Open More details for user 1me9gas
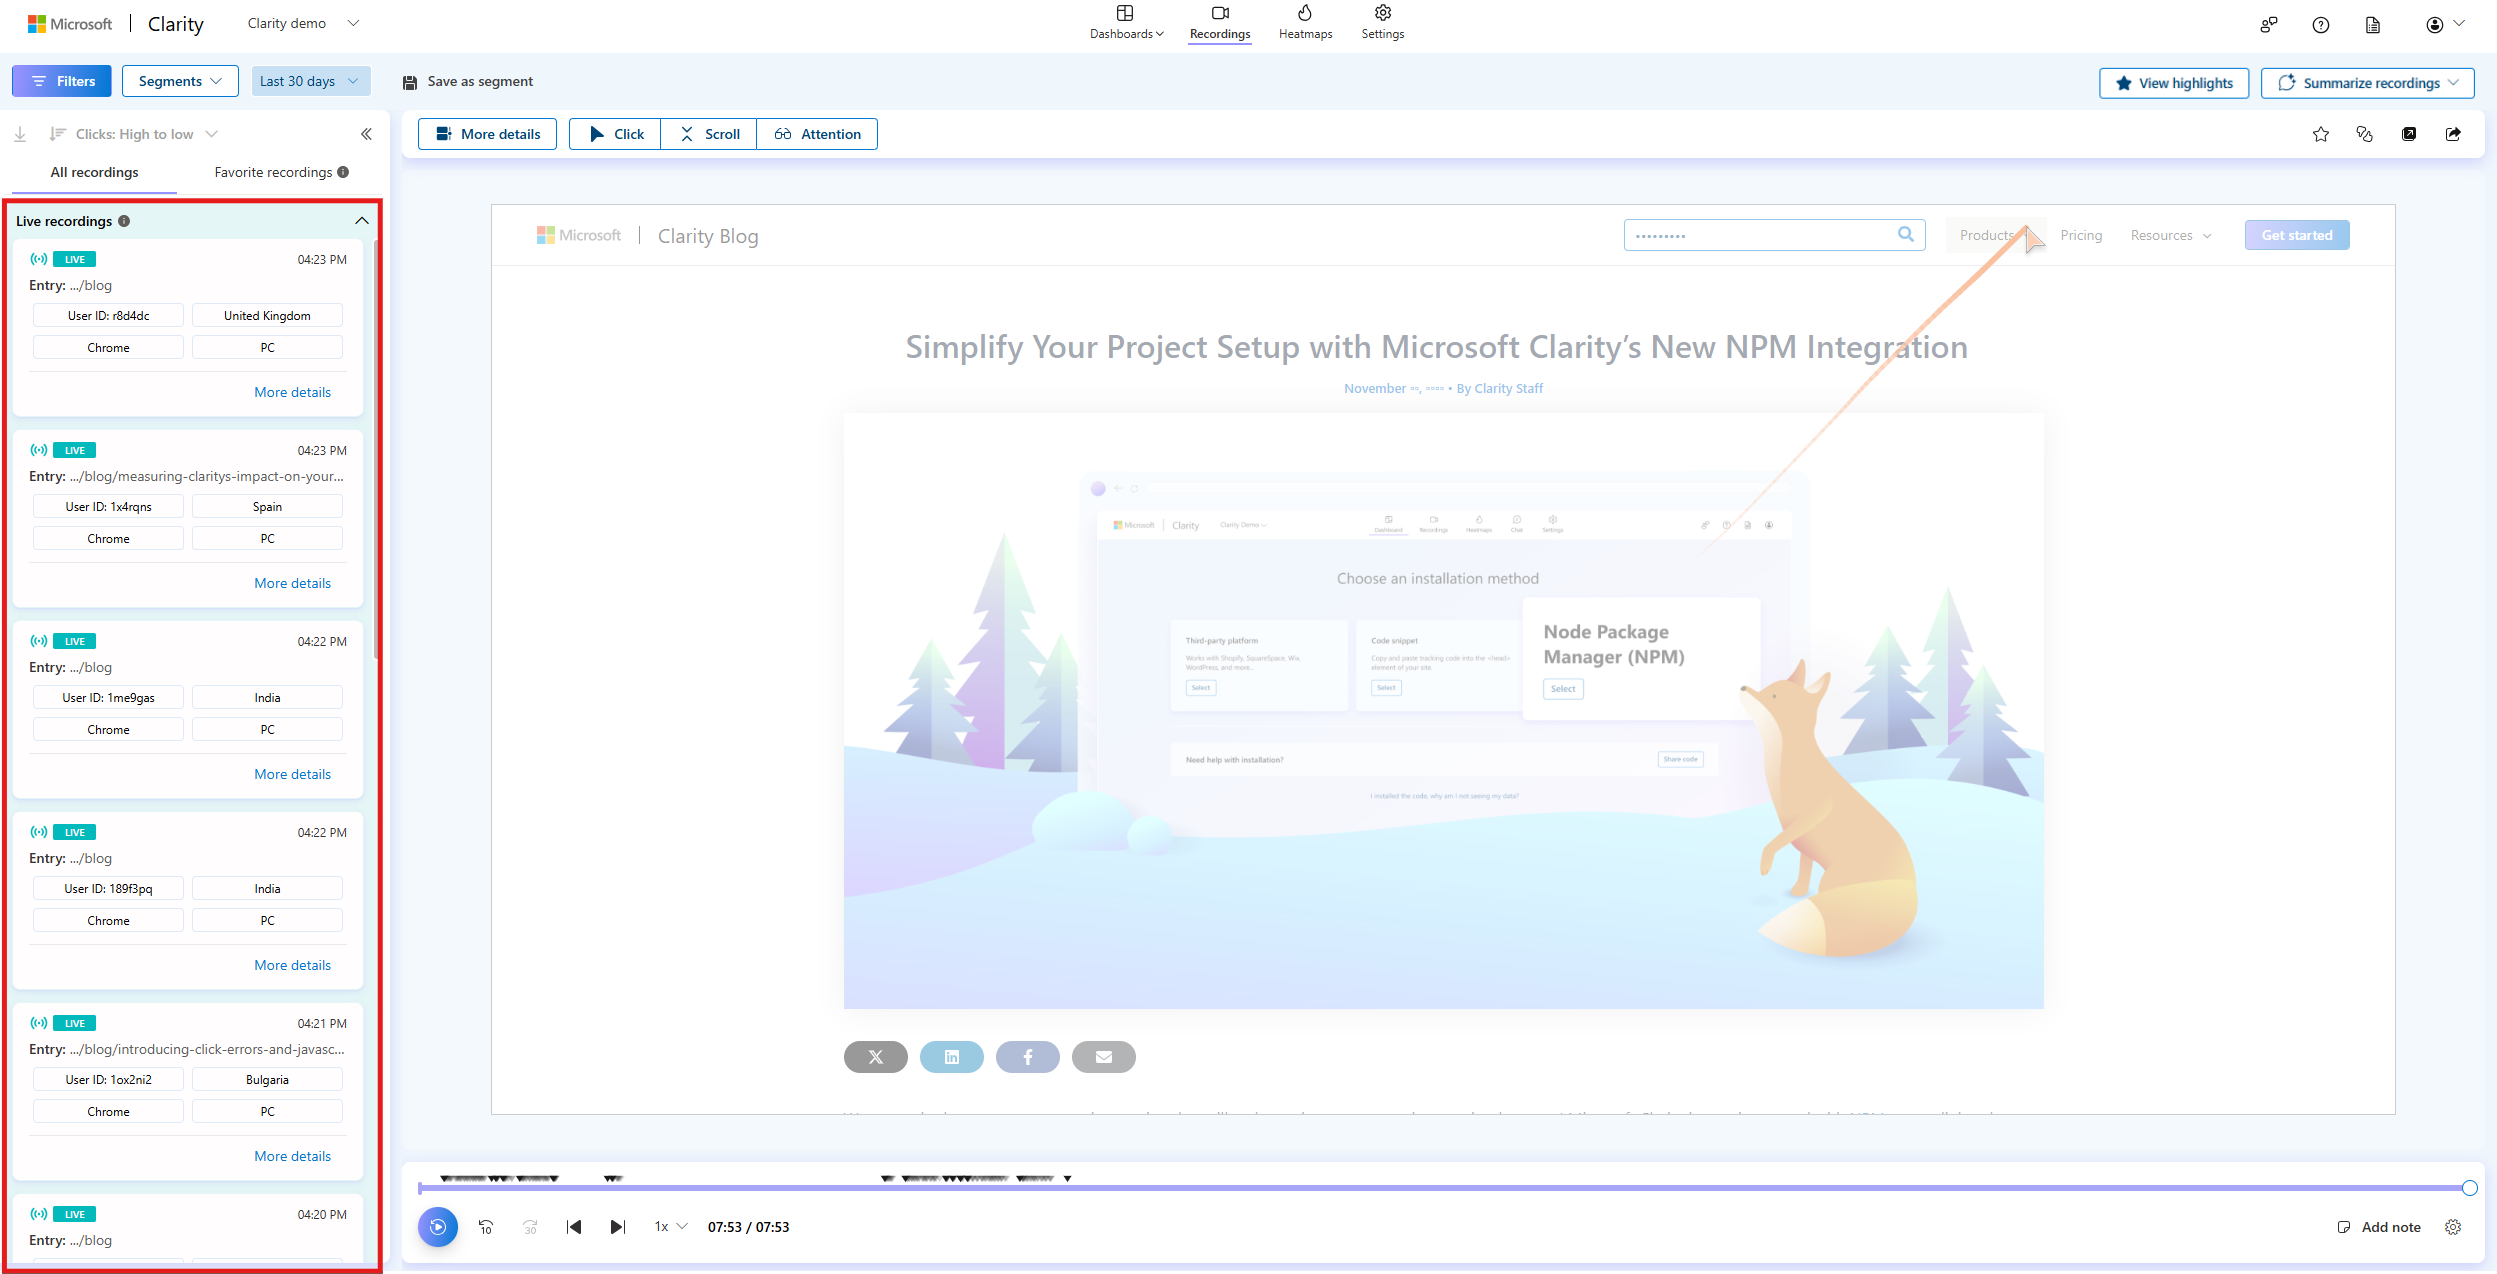2497x1274 pixels. tap(293, 774)
